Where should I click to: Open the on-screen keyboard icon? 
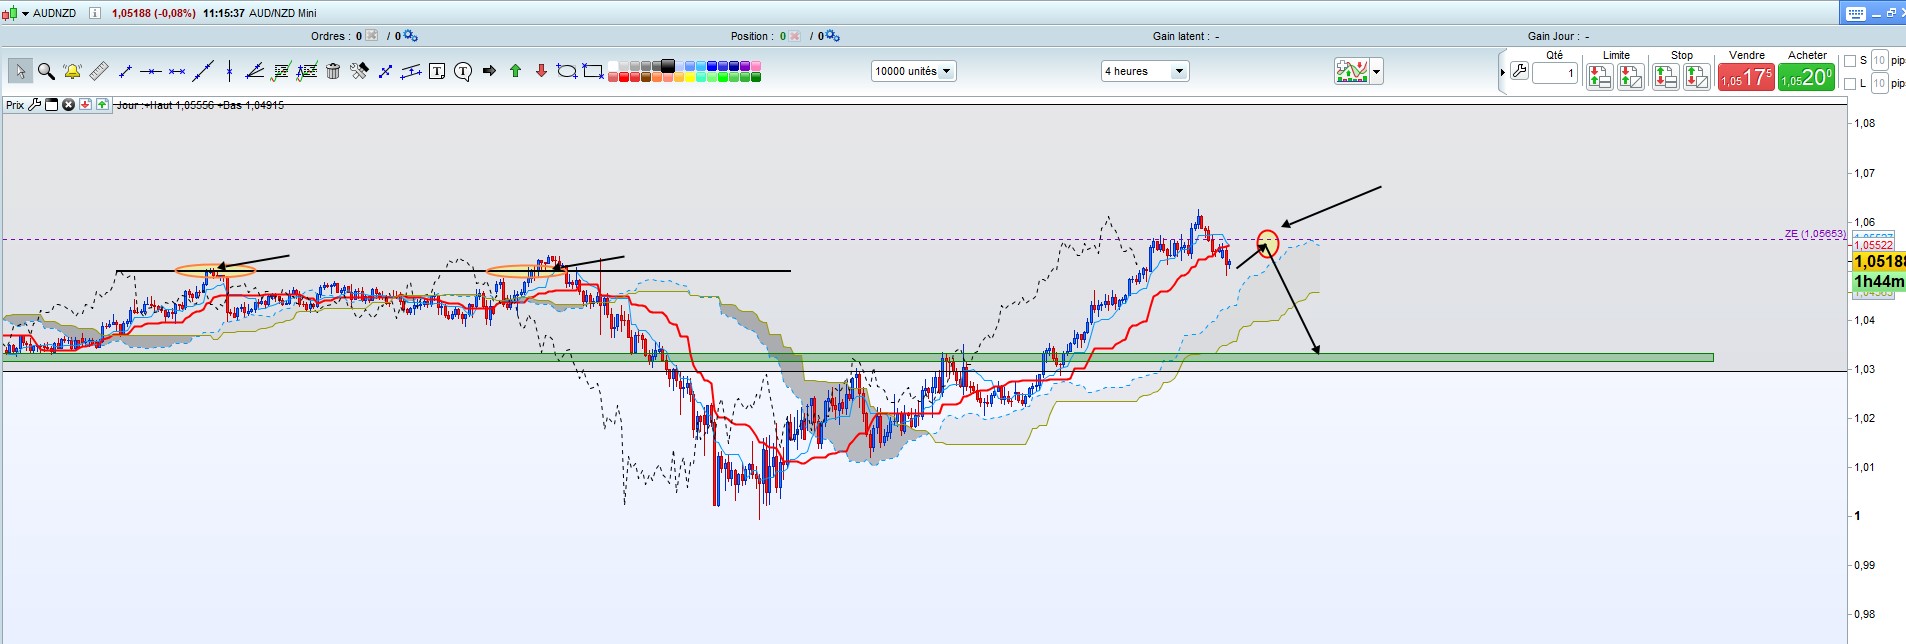1855,13
